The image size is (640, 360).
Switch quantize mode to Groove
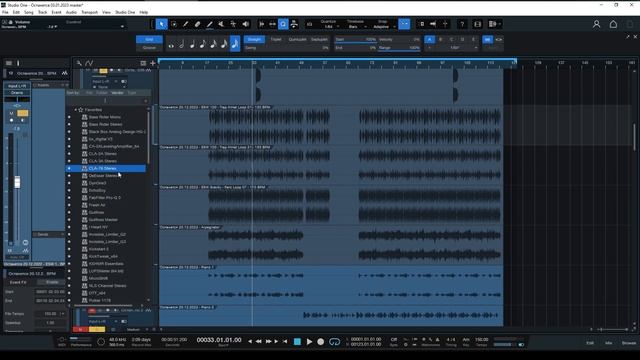(x=149, y=48)
